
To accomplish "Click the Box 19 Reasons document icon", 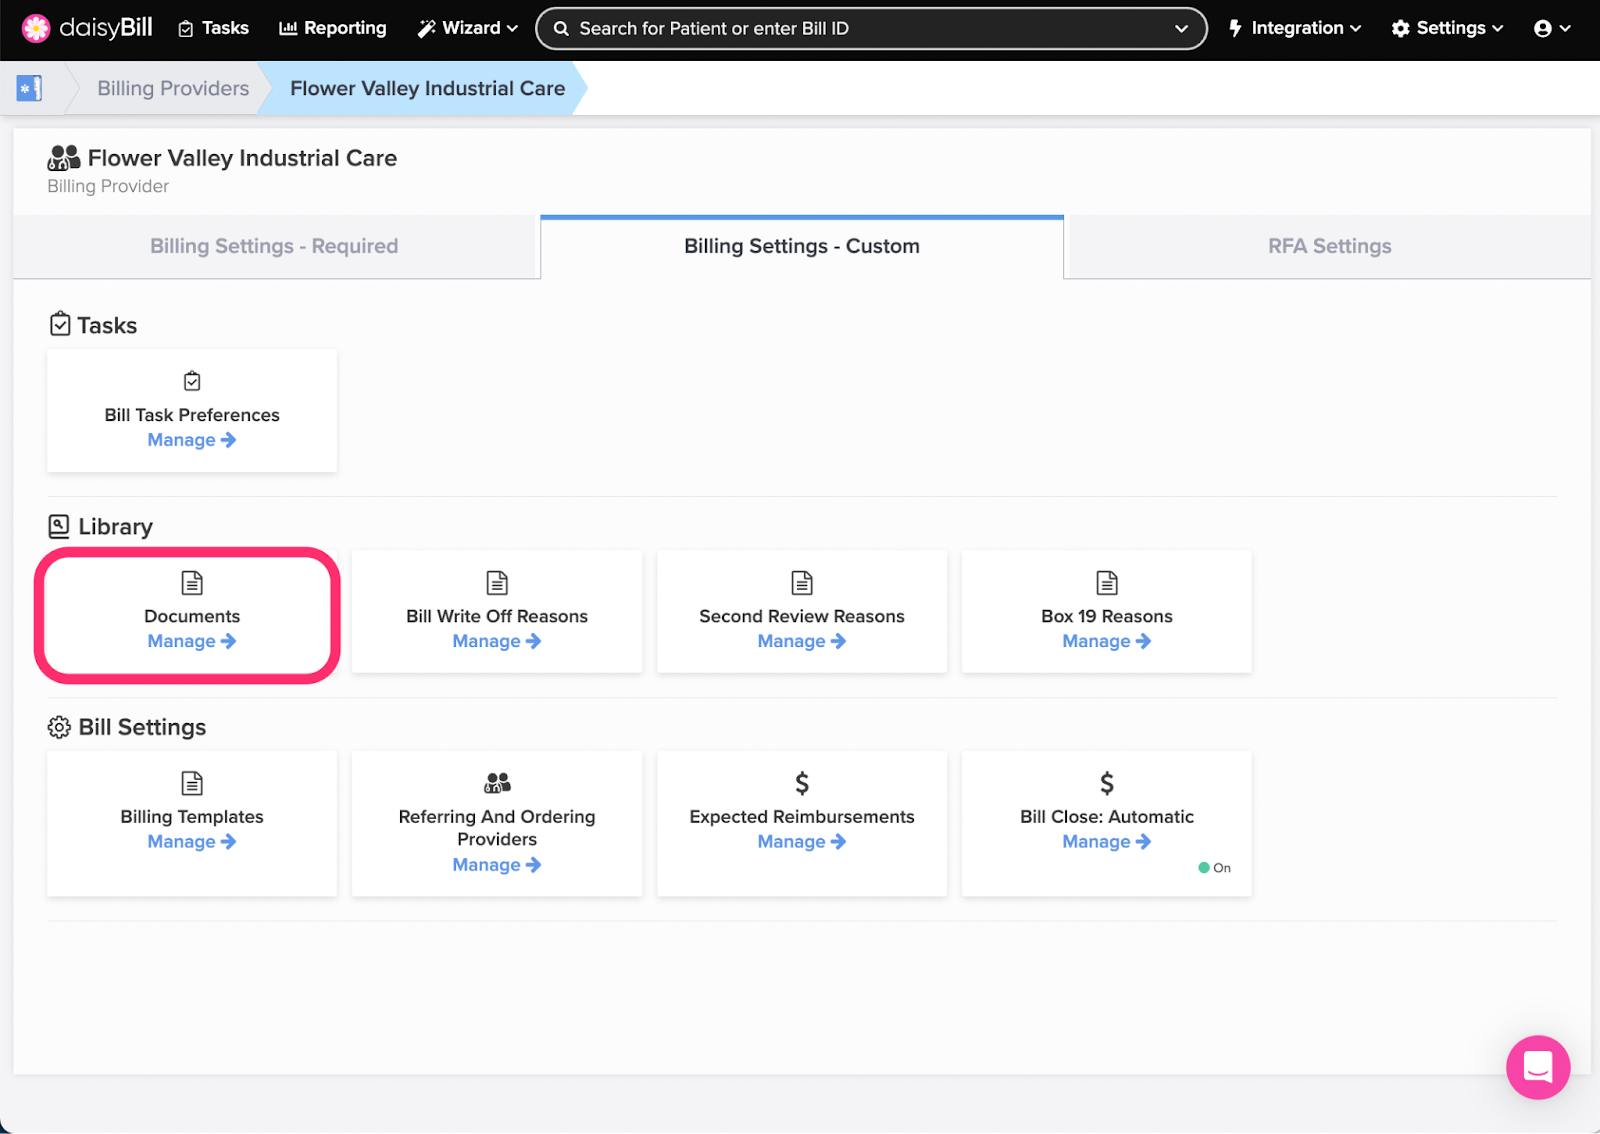I will [x=1107, y=582].
